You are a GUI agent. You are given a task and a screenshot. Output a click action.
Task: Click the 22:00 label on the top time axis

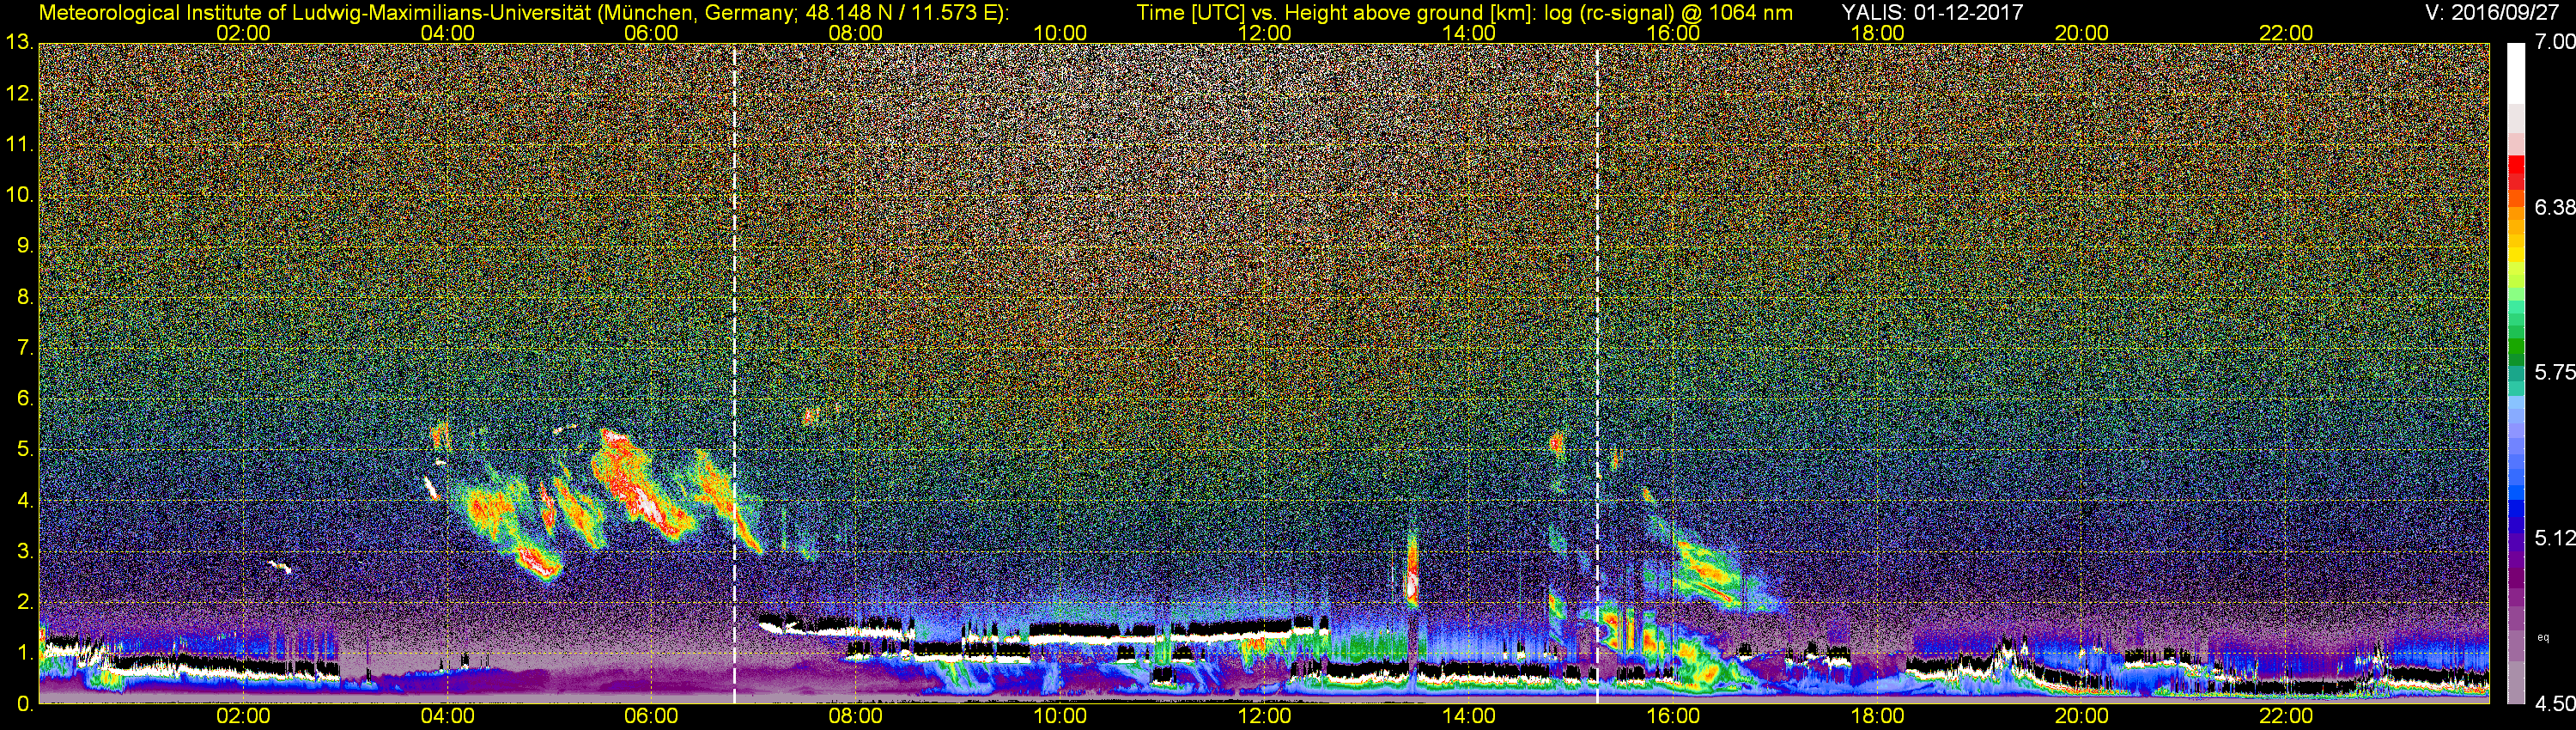pyautogui.click(x=2286, y=33)
